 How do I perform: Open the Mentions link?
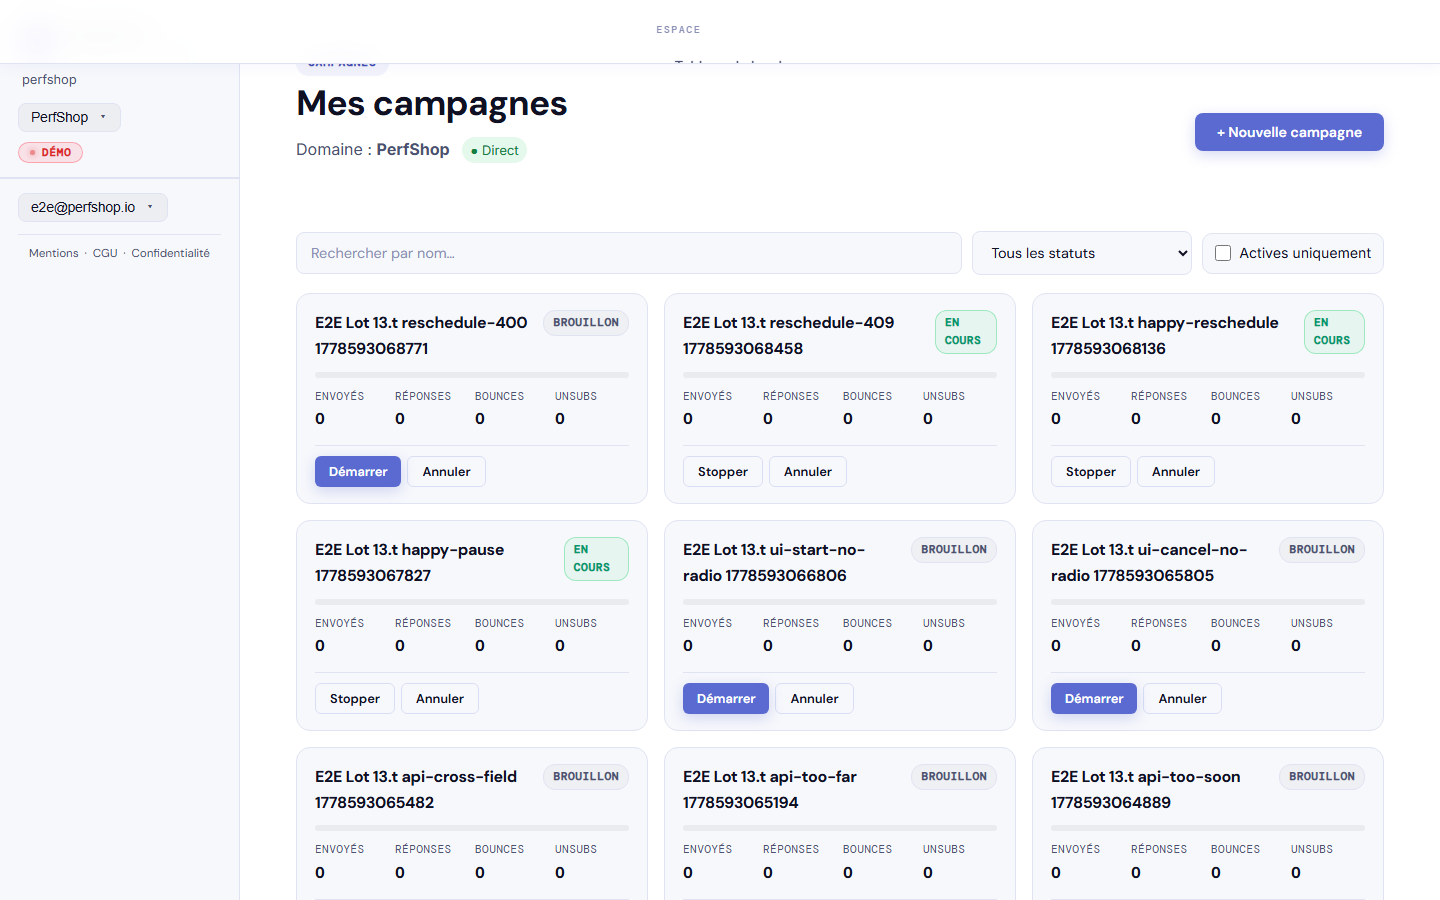(x=54, y=253)
